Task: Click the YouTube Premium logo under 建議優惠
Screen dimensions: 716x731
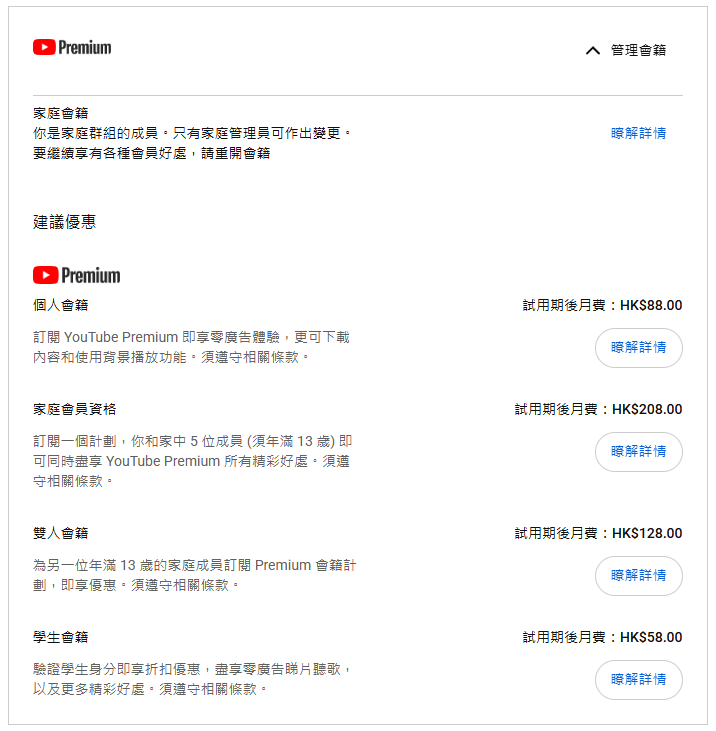Action: coord(76,275)
